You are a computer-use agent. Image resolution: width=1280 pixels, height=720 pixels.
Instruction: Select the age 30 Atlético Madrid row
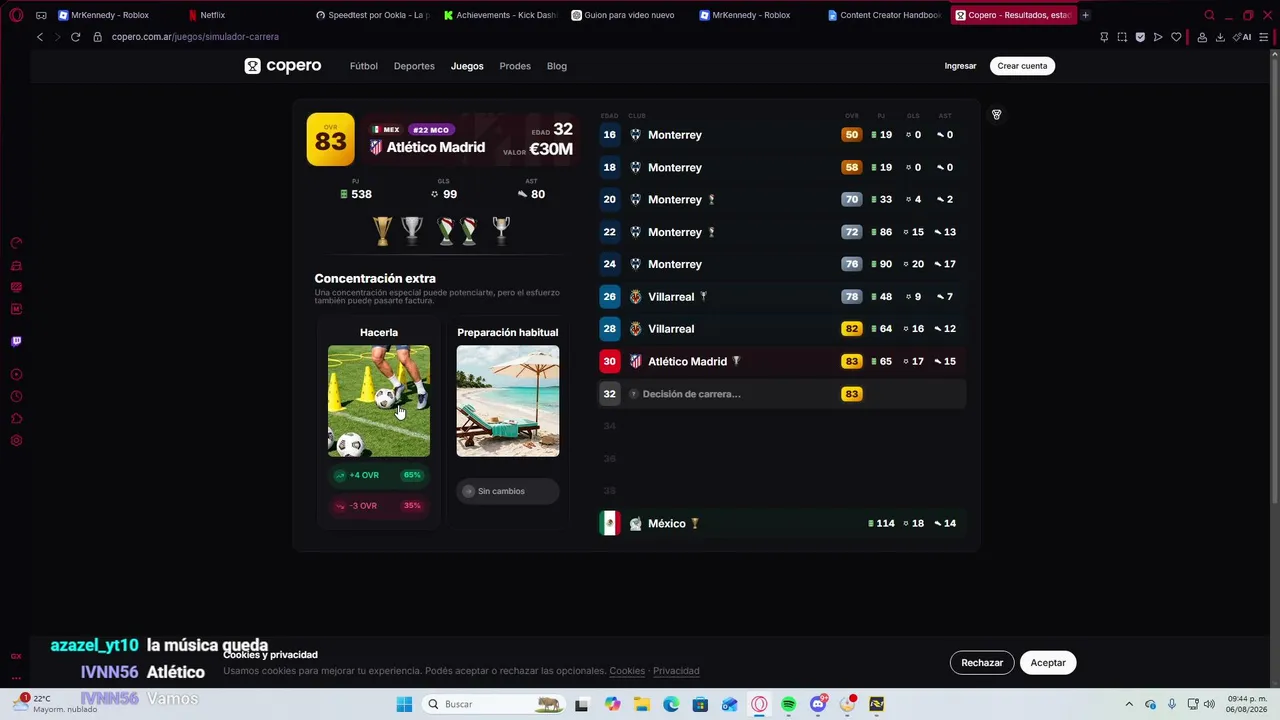tap(781, 361)
